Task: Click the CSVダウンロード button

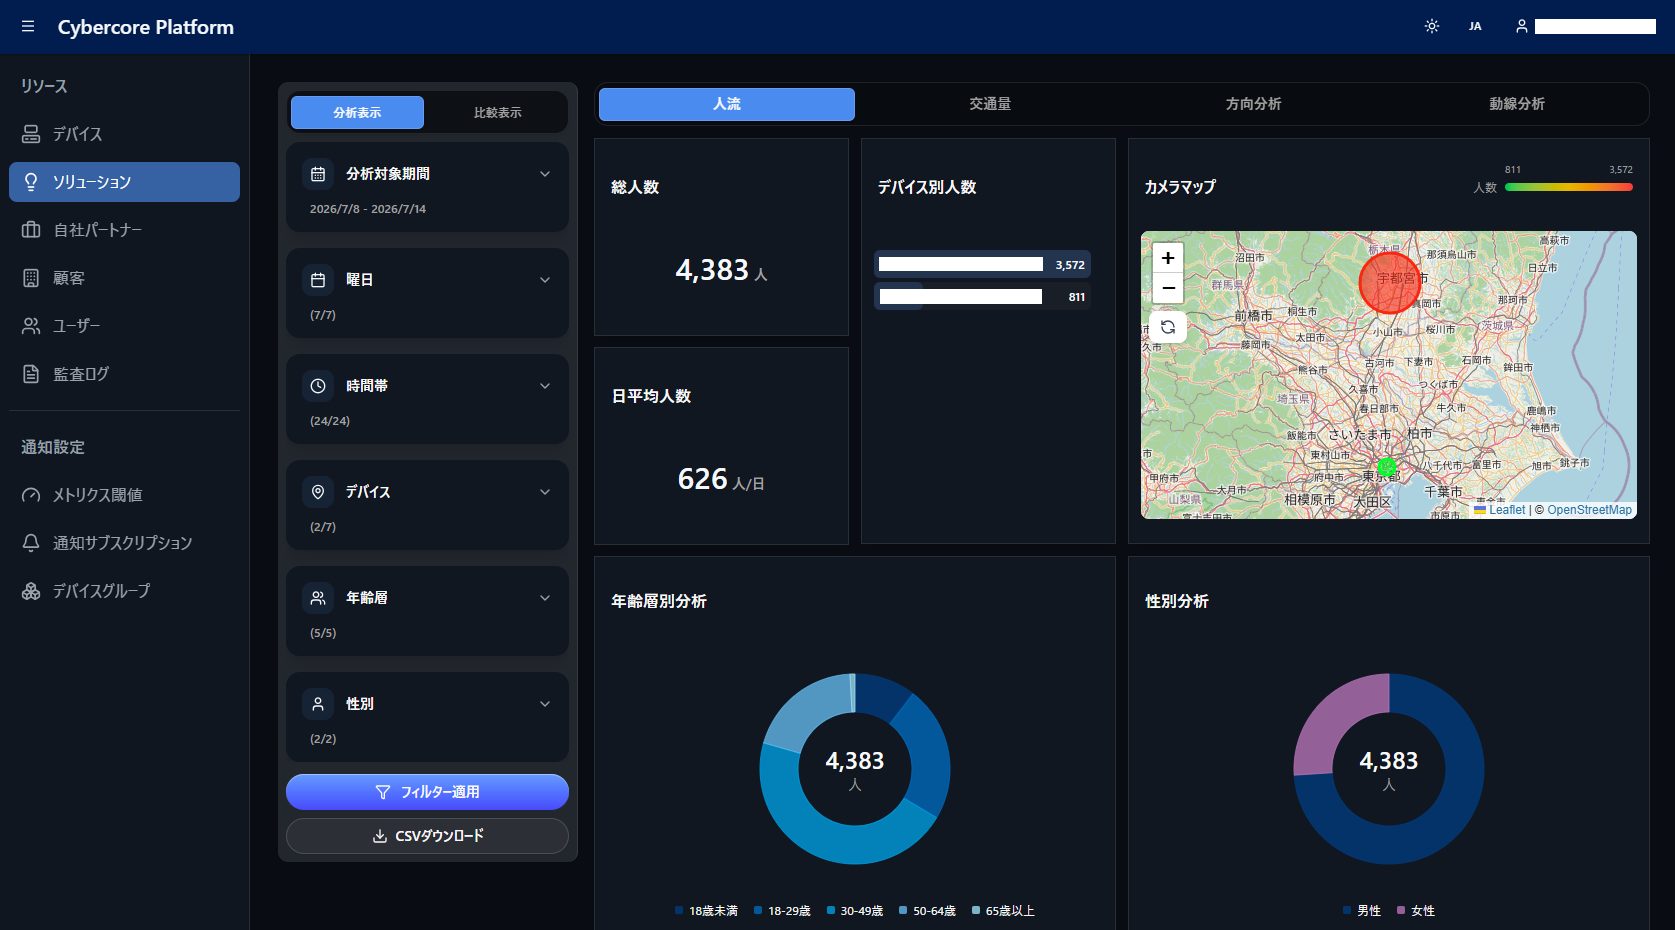Action: 427,836
